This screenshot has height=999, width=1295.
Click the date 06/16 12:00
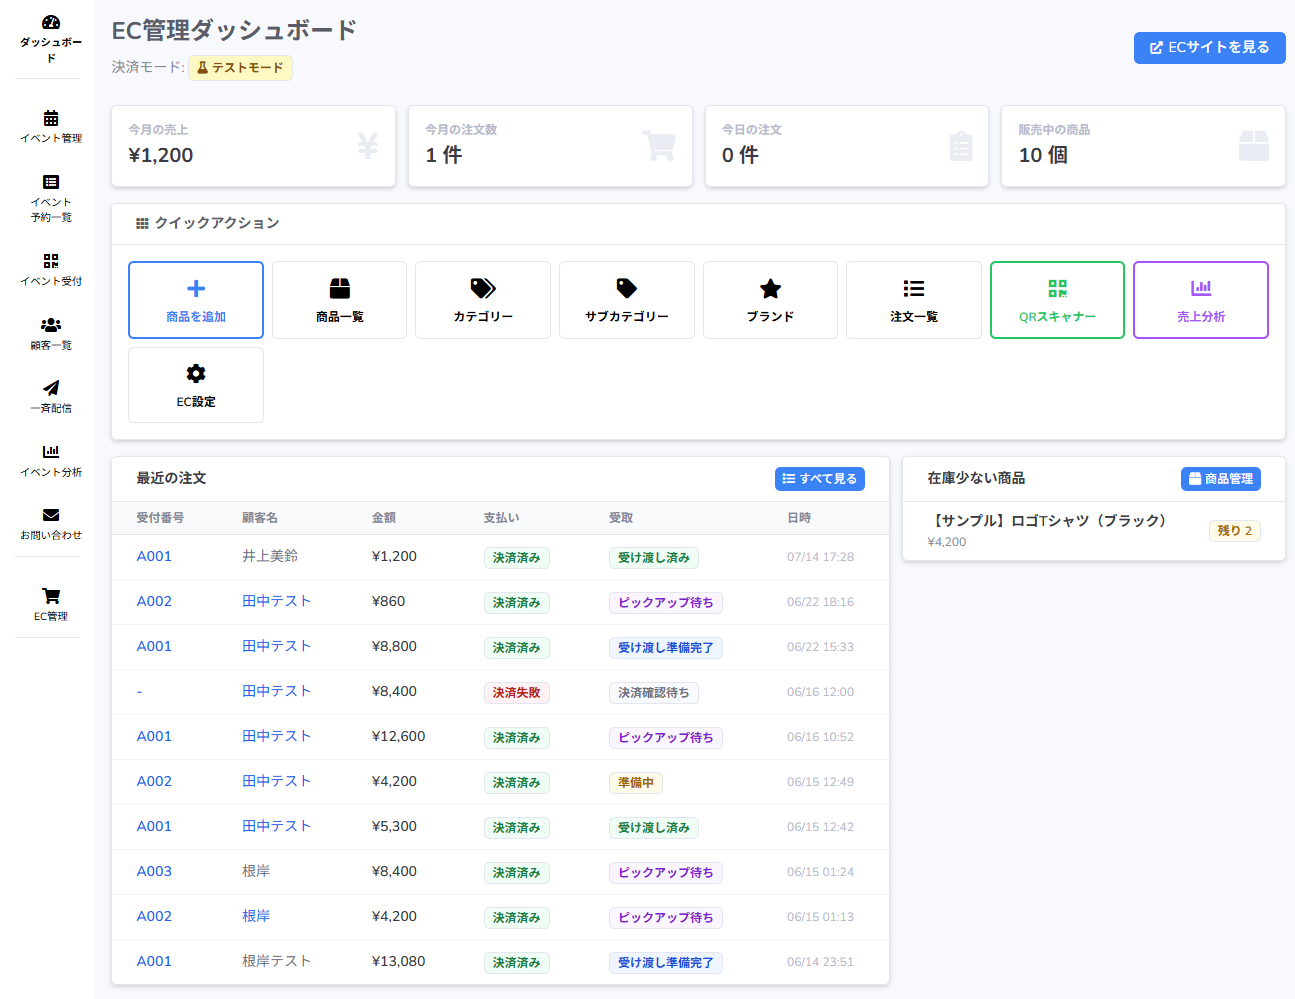[x=820, y=692]
